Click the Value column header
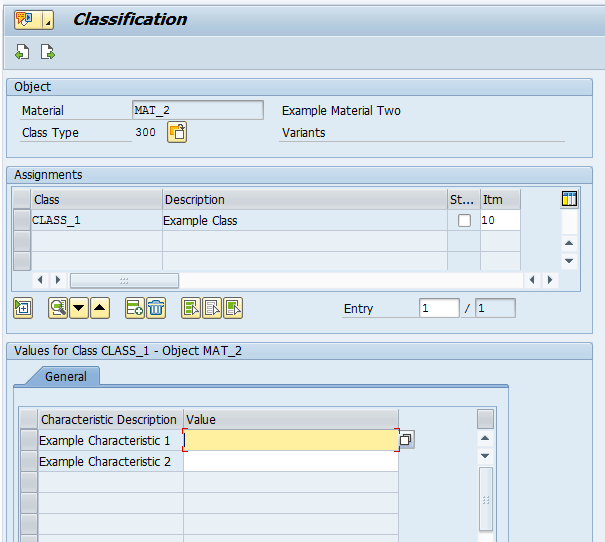This screenshot has width=605, height=542. pos(291,419)
